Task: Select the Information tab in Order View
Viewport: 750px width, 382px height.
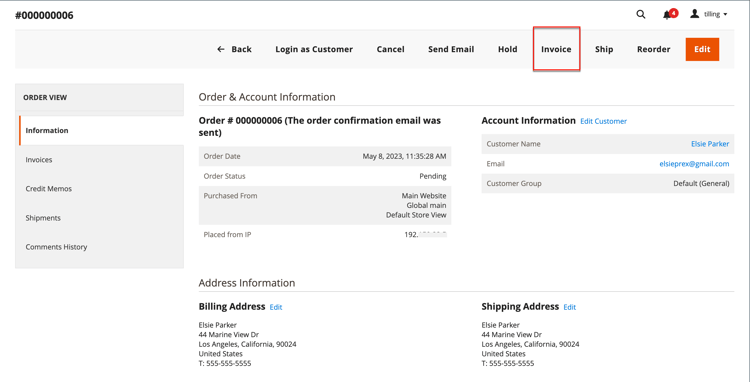Action: click(x=101, y=131)
